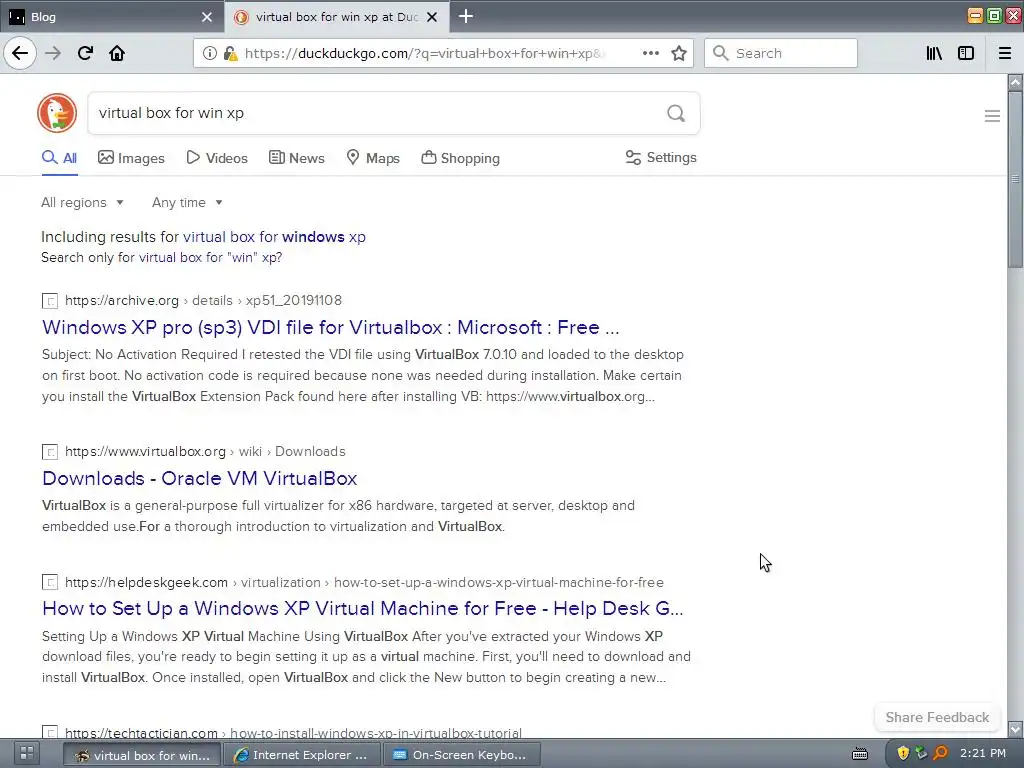The image size is (1024, 768).
Task: Select the All results tab
Action: [59, 158]
